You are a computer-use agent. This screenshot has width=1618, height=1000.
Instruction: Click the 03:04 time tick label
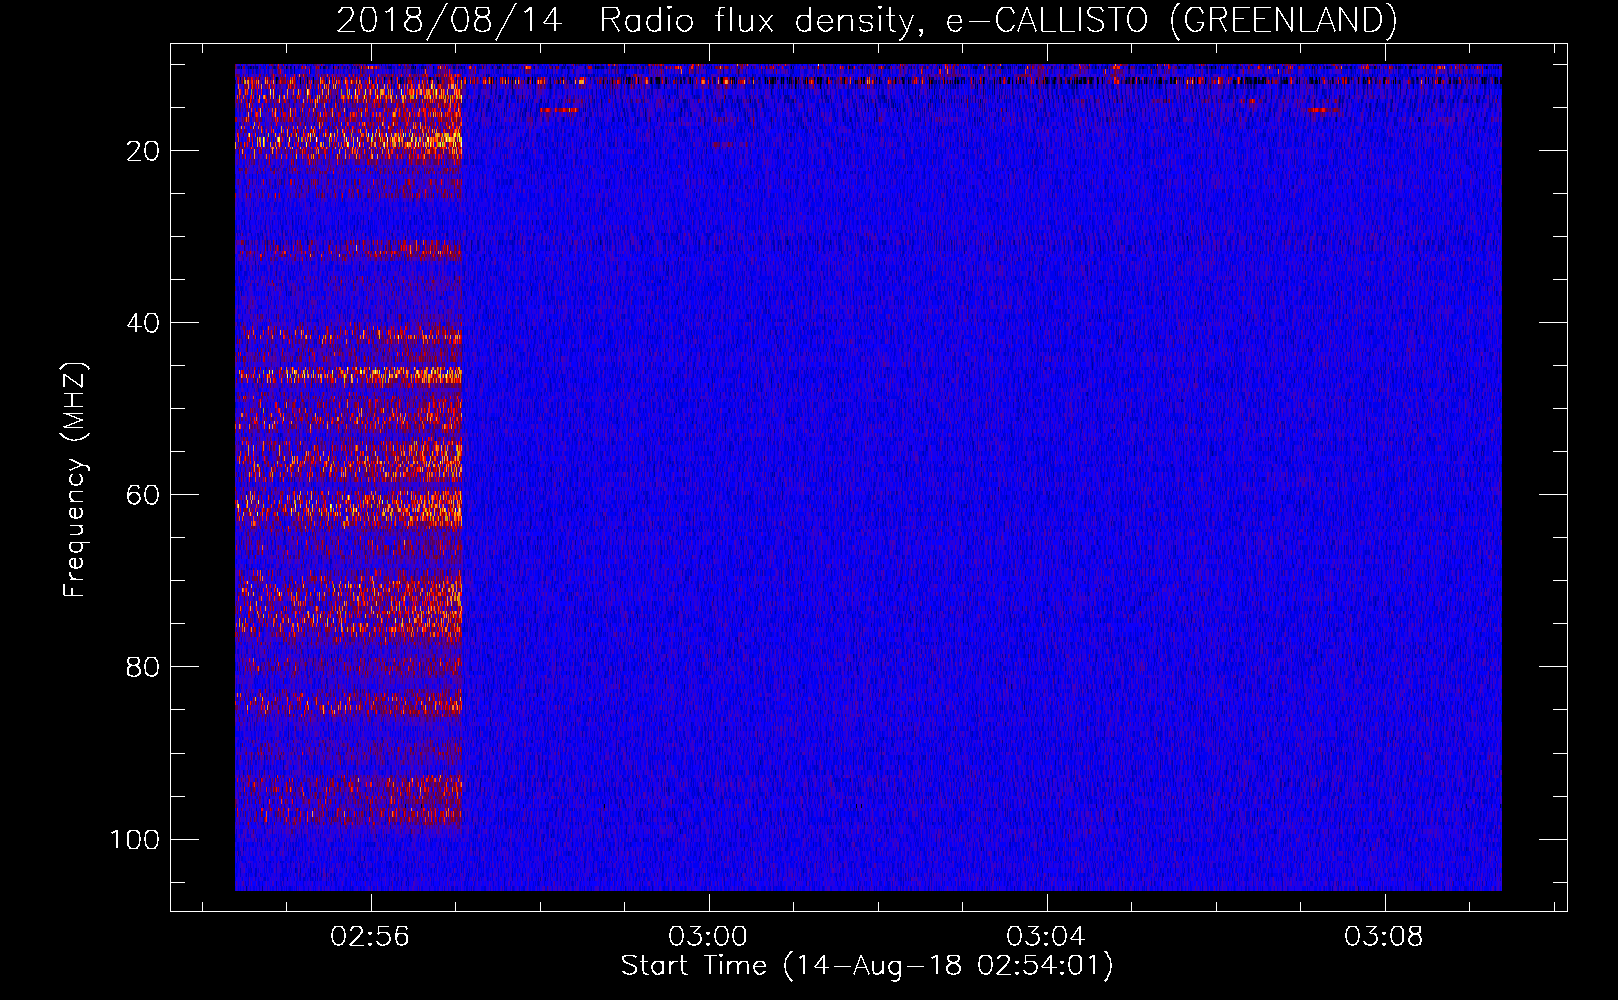pyautogui.click(x=1046, y=937)
